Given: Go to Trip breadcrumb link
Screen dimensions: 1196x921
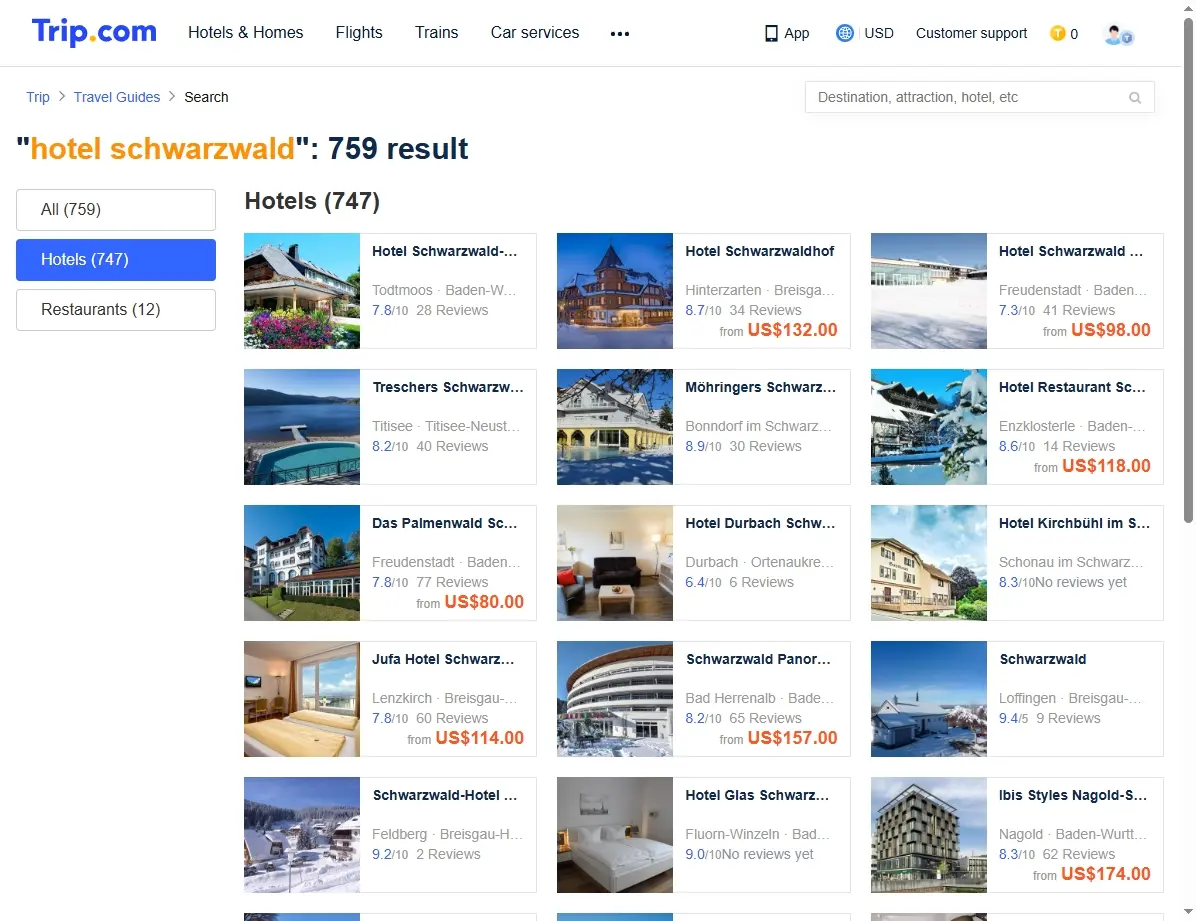Looking at the screenshot, I should pyautogui.click(x=37, y=97).
